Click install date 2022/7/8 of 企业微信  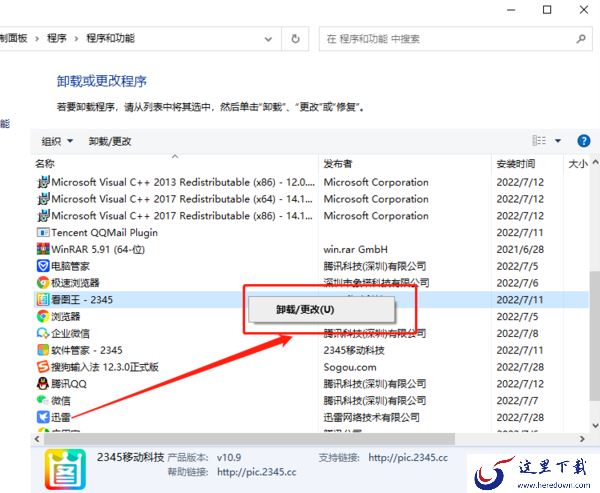[x=517, y=333]
